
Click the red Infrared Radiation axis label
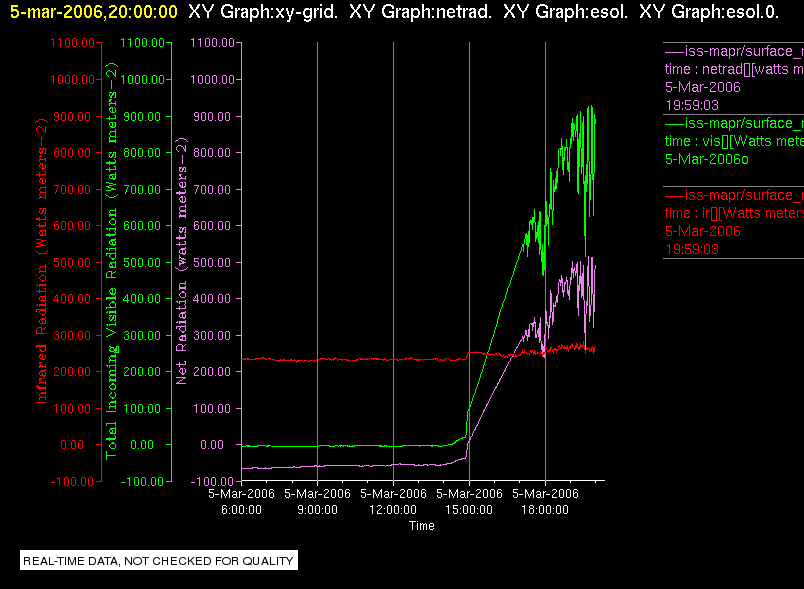(x=41, y=261)
